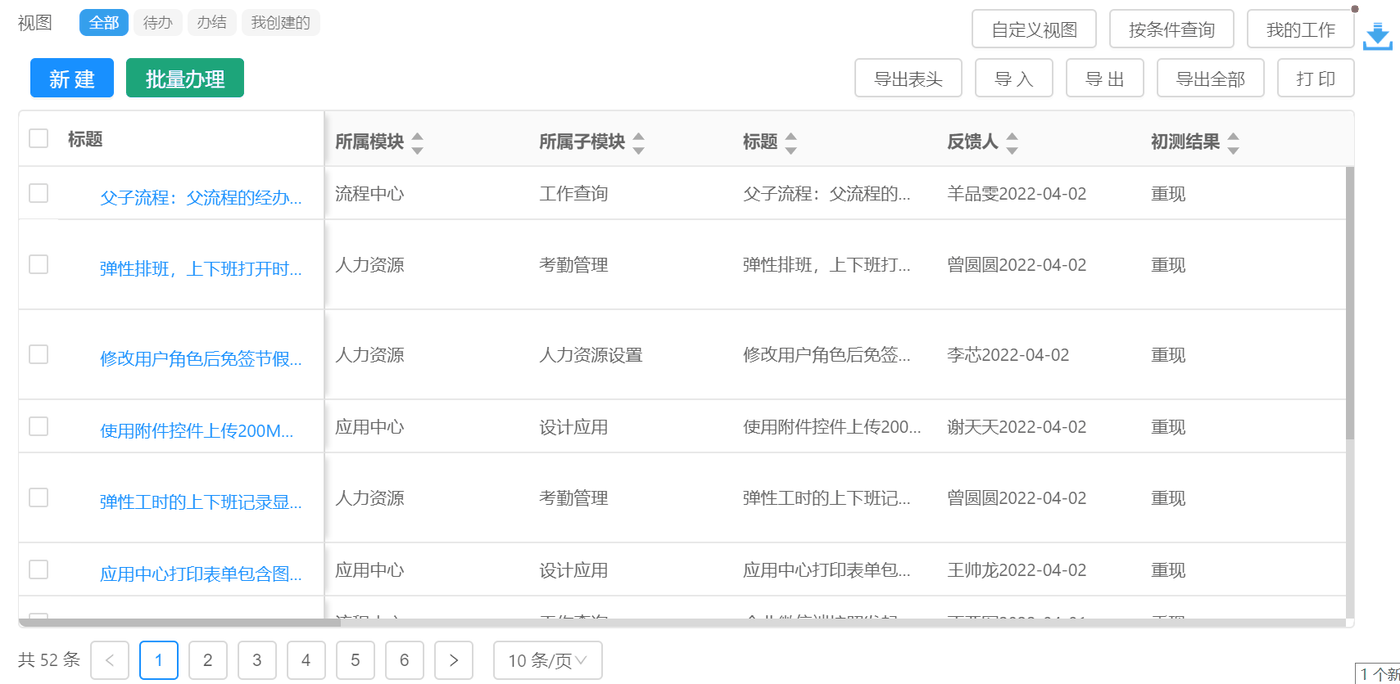The image size is (1400, 684).
Task: Click the 导入 button
Action: [x=1014, y=78]
